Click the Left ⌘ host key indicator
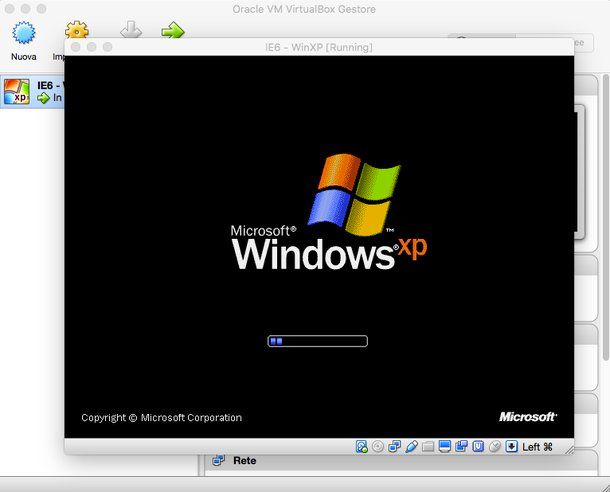 [x=537, y=447]
